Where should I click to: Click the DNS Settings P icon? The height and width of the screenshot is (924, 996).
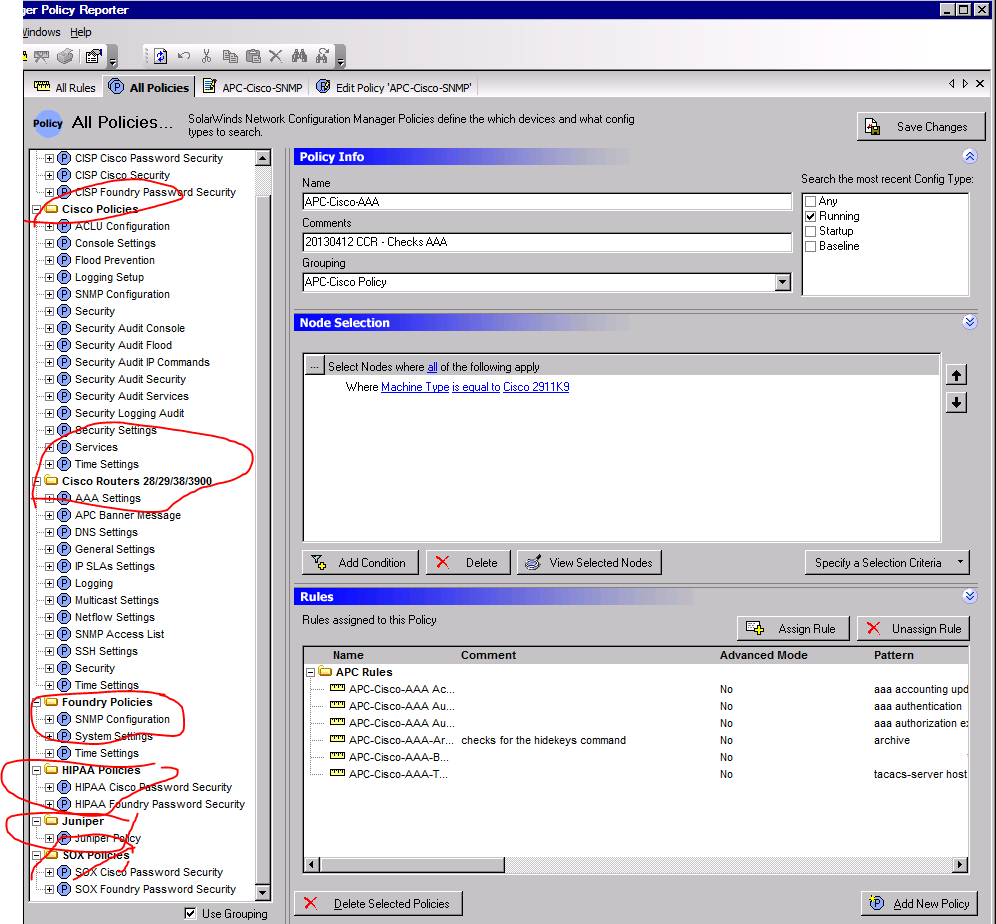pyautogui.click(x=64, y=532)
